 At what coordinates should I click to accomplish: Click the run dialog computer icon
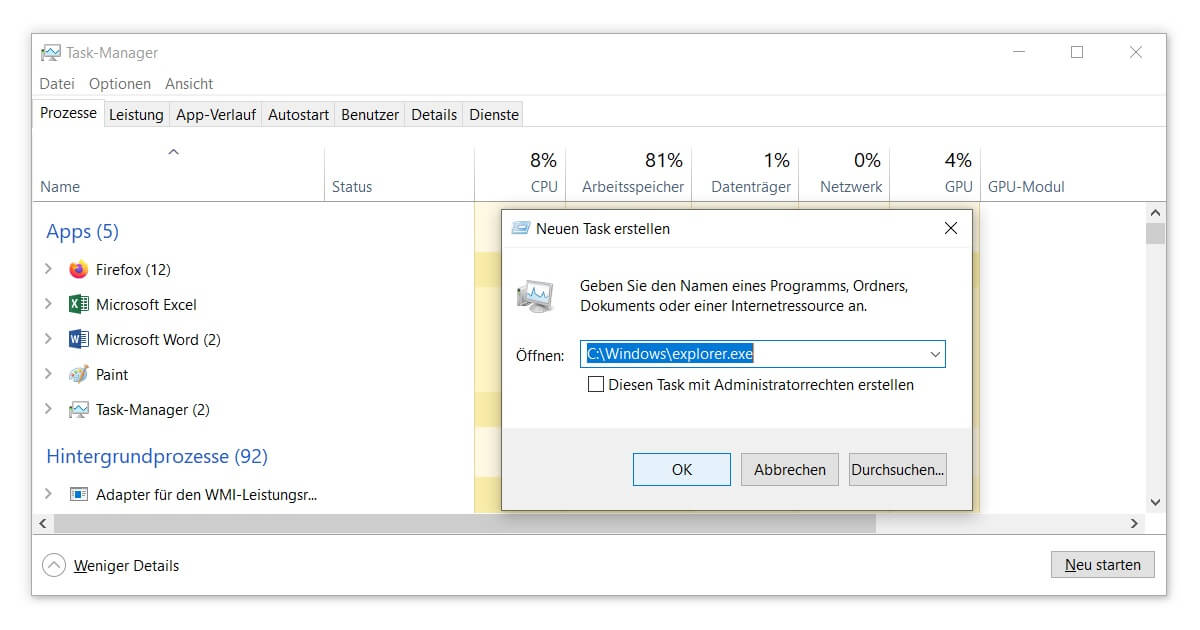pos(534,295)
